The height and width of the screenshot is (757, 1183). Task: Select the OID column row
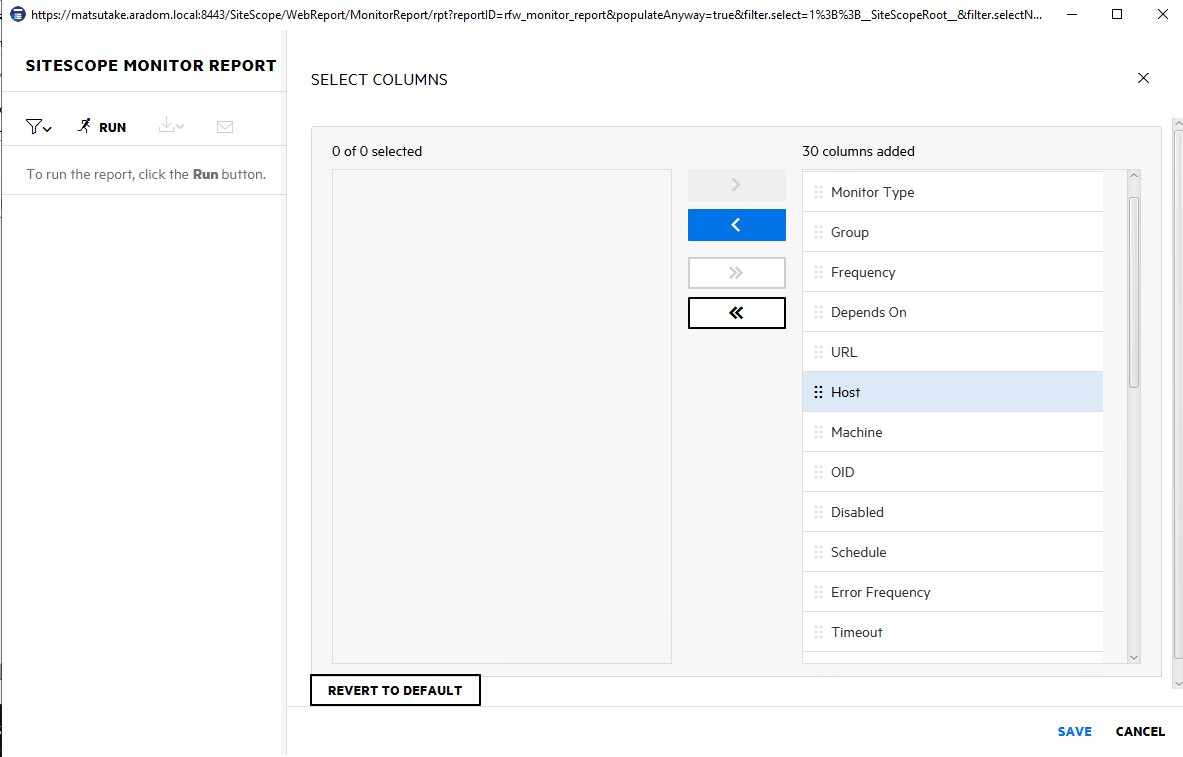pos(953,472)
